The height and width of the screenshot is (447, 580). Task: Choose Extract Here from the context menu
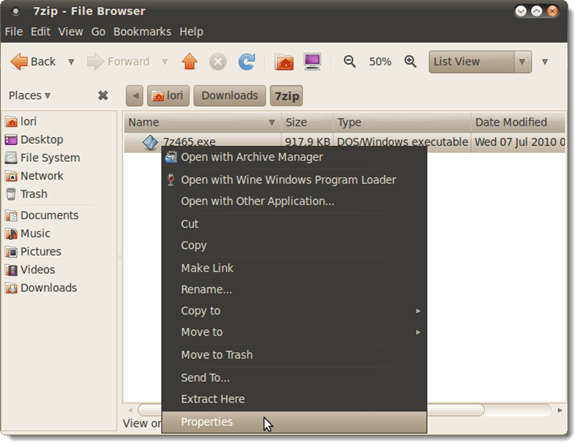[x=294, y=399]
